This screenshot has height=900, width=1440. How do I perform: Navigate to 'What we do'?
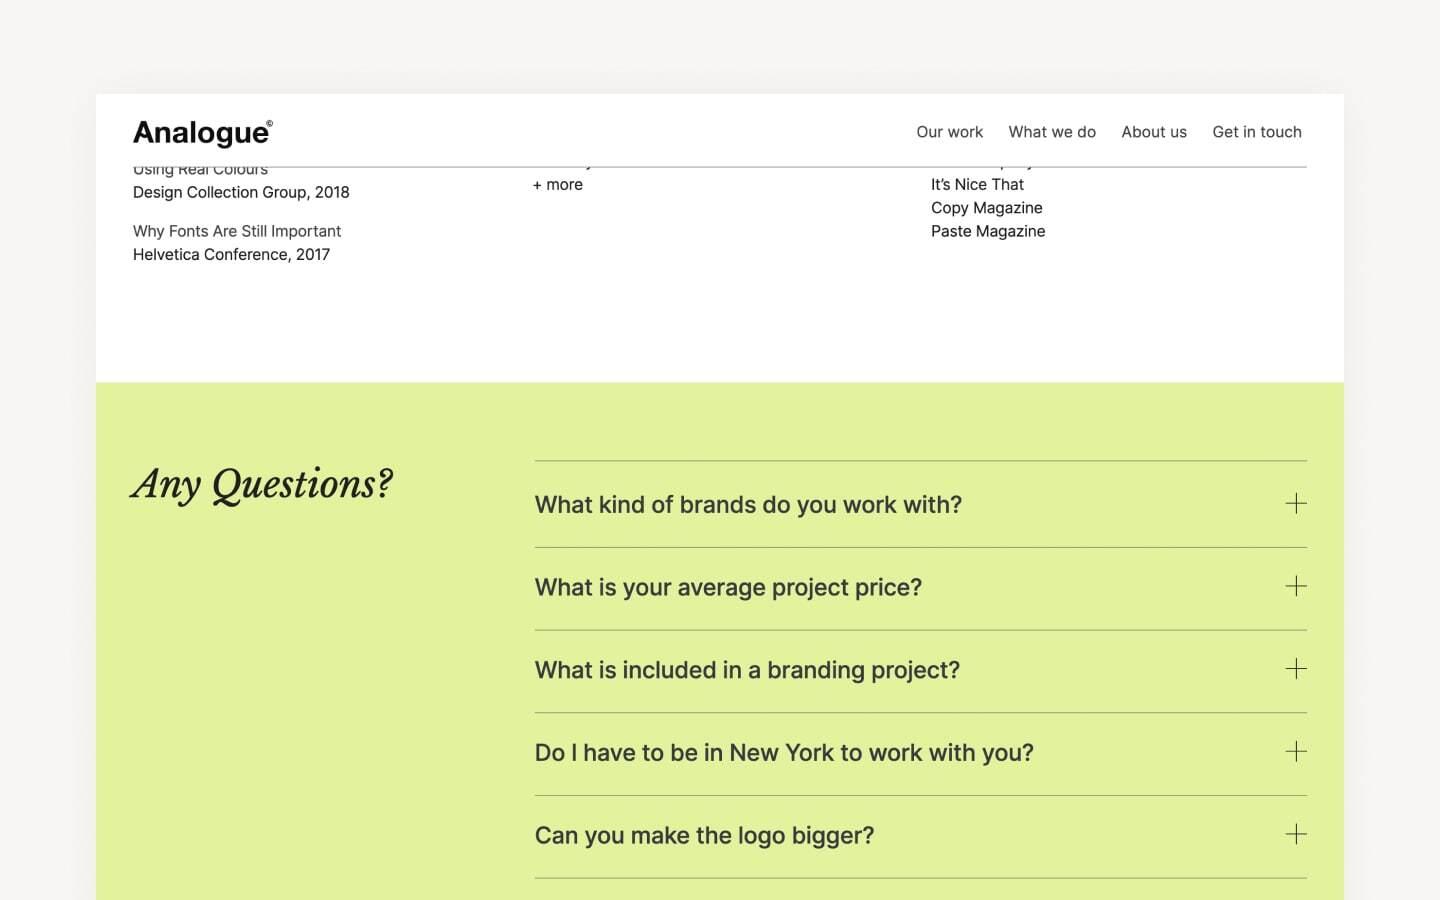(x=1052, y=131)
